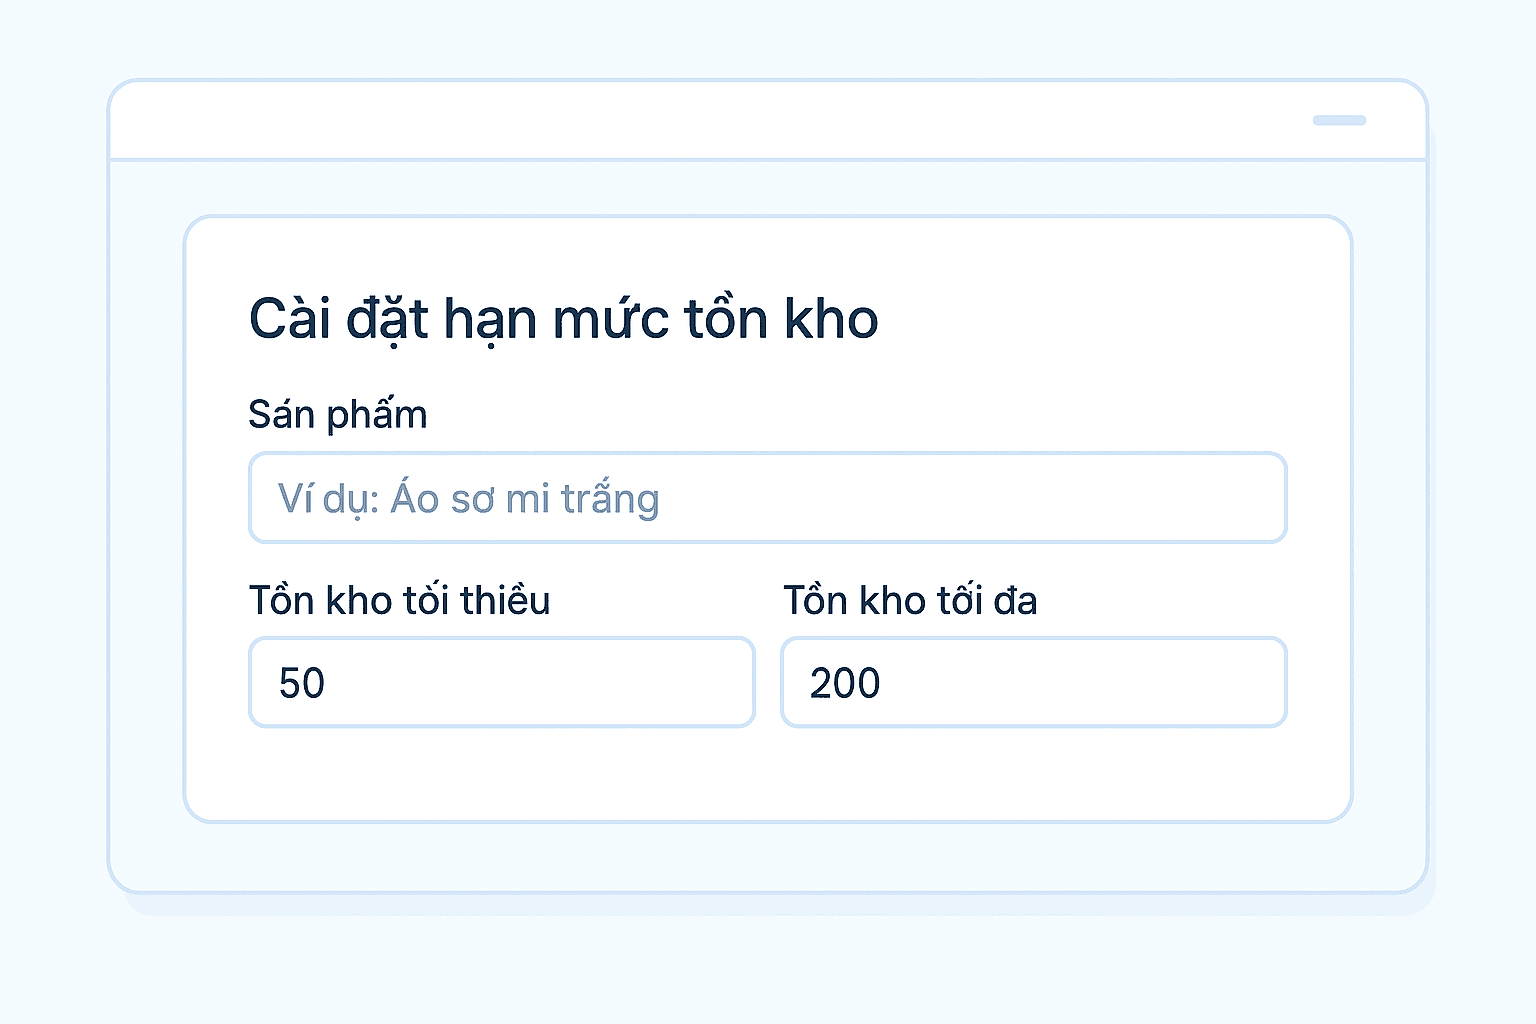
Task: Click the word "kho" ending the heading
Action: (x=831, y=319)
